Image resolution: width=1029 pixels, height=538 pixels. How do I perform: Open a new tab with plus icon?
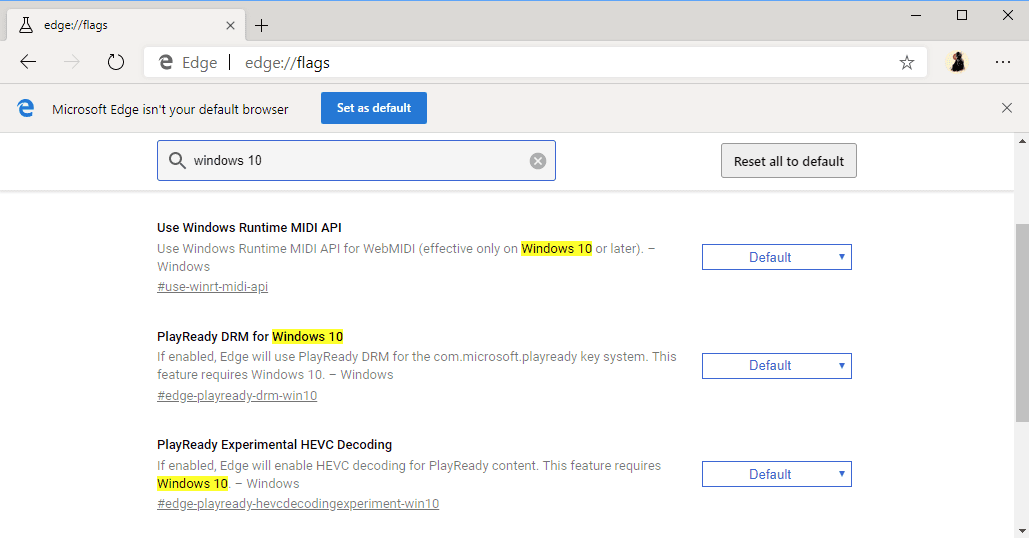tap(261, 26)
